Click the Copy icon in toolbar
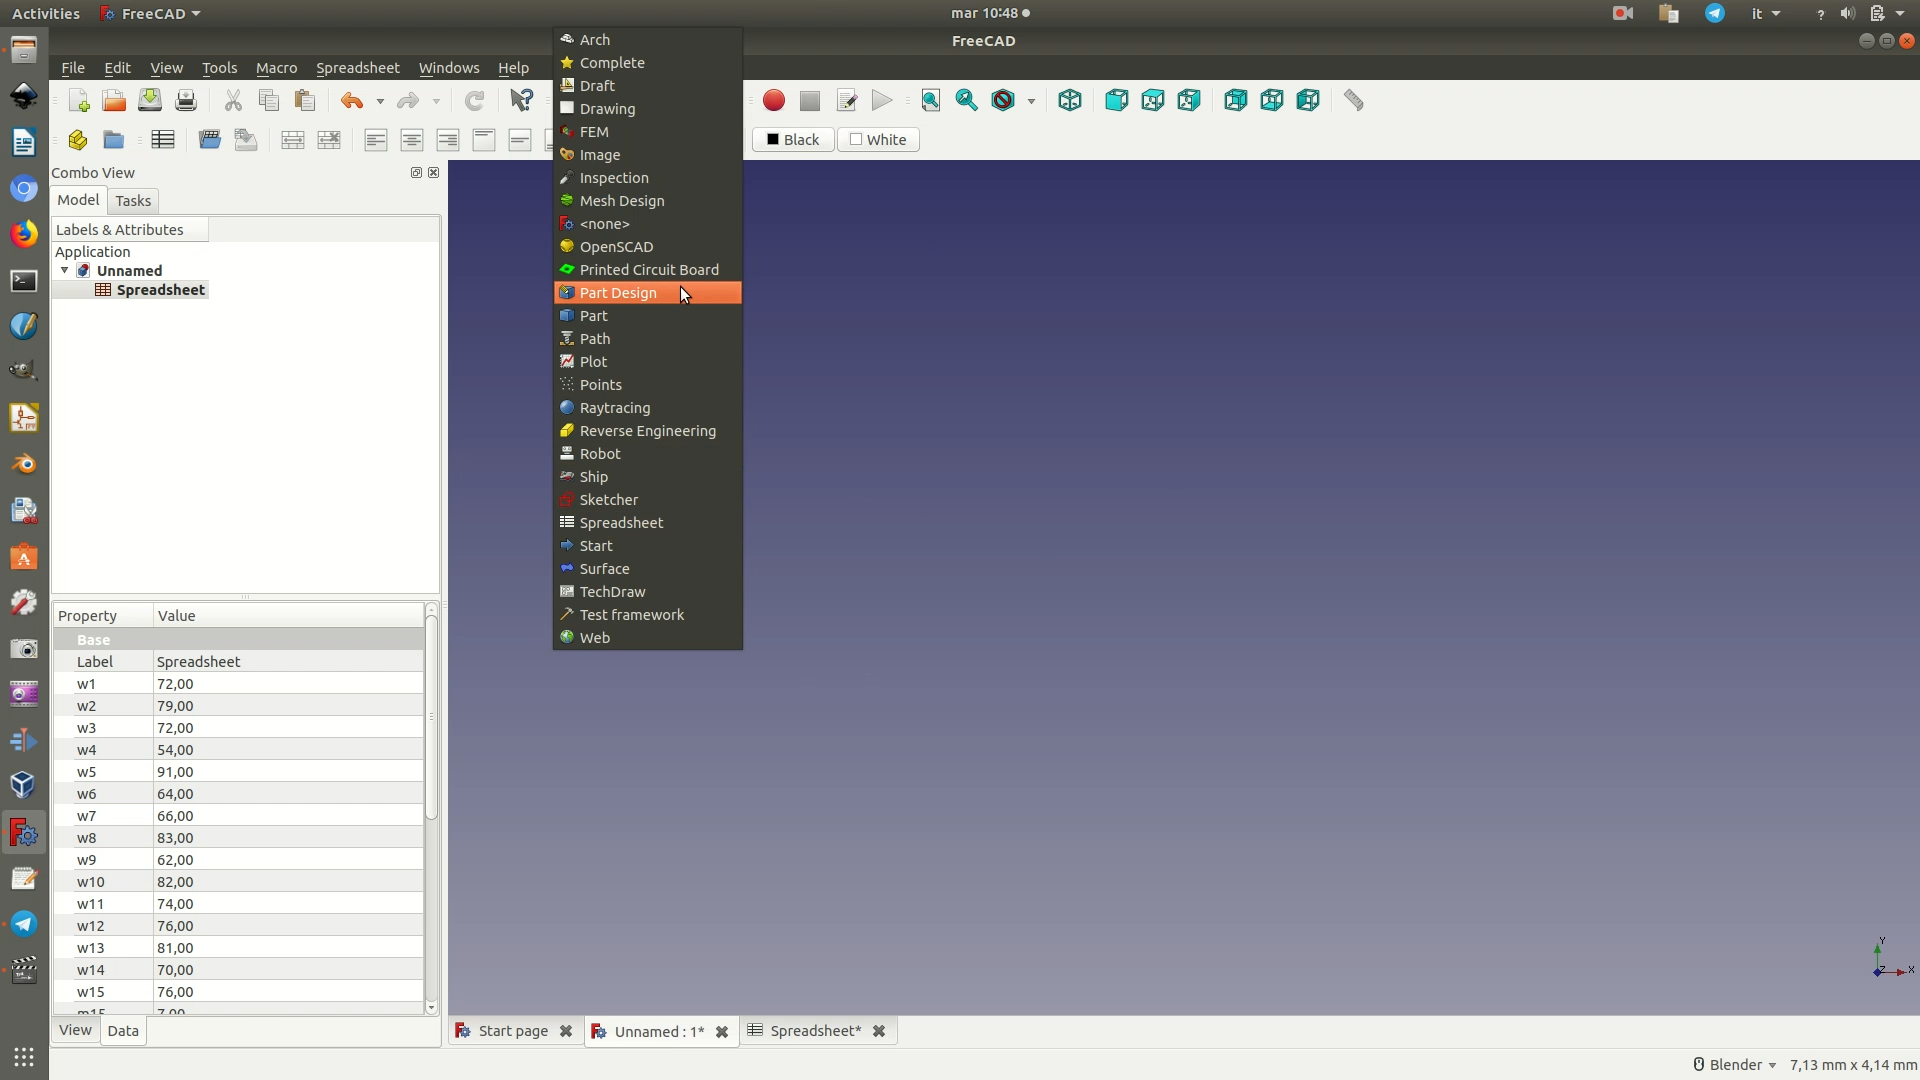Screen dimensions: 1920x1080 [269, 100]
